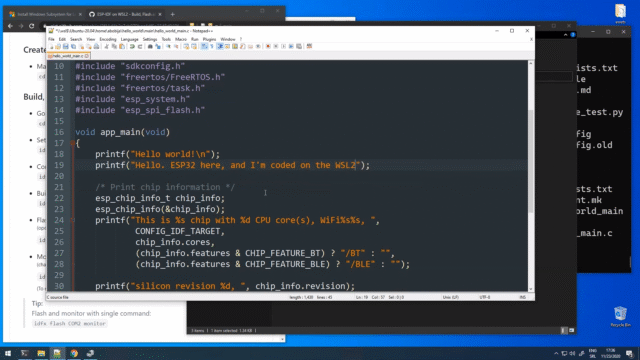
Task: Toggle synchronized vertical scrolling
Action: (187, 47)
